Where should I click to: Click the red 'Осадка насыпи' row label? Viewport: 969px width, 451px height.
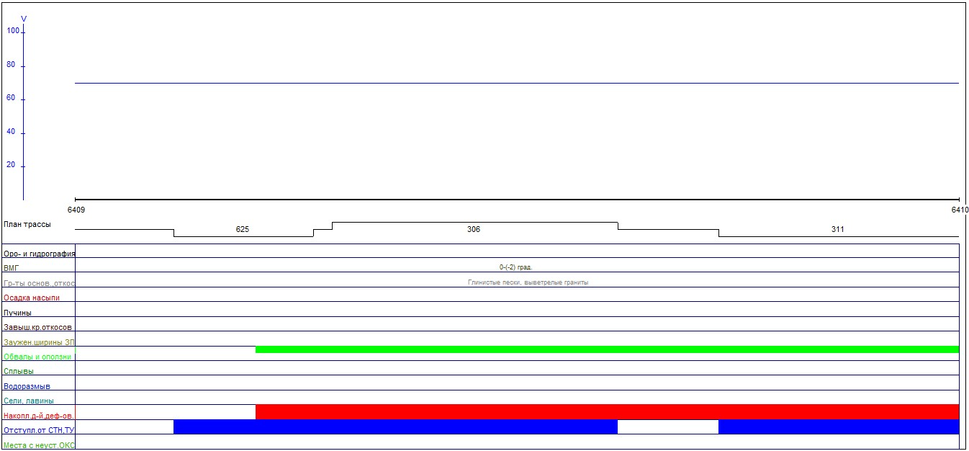pos(32,298)
